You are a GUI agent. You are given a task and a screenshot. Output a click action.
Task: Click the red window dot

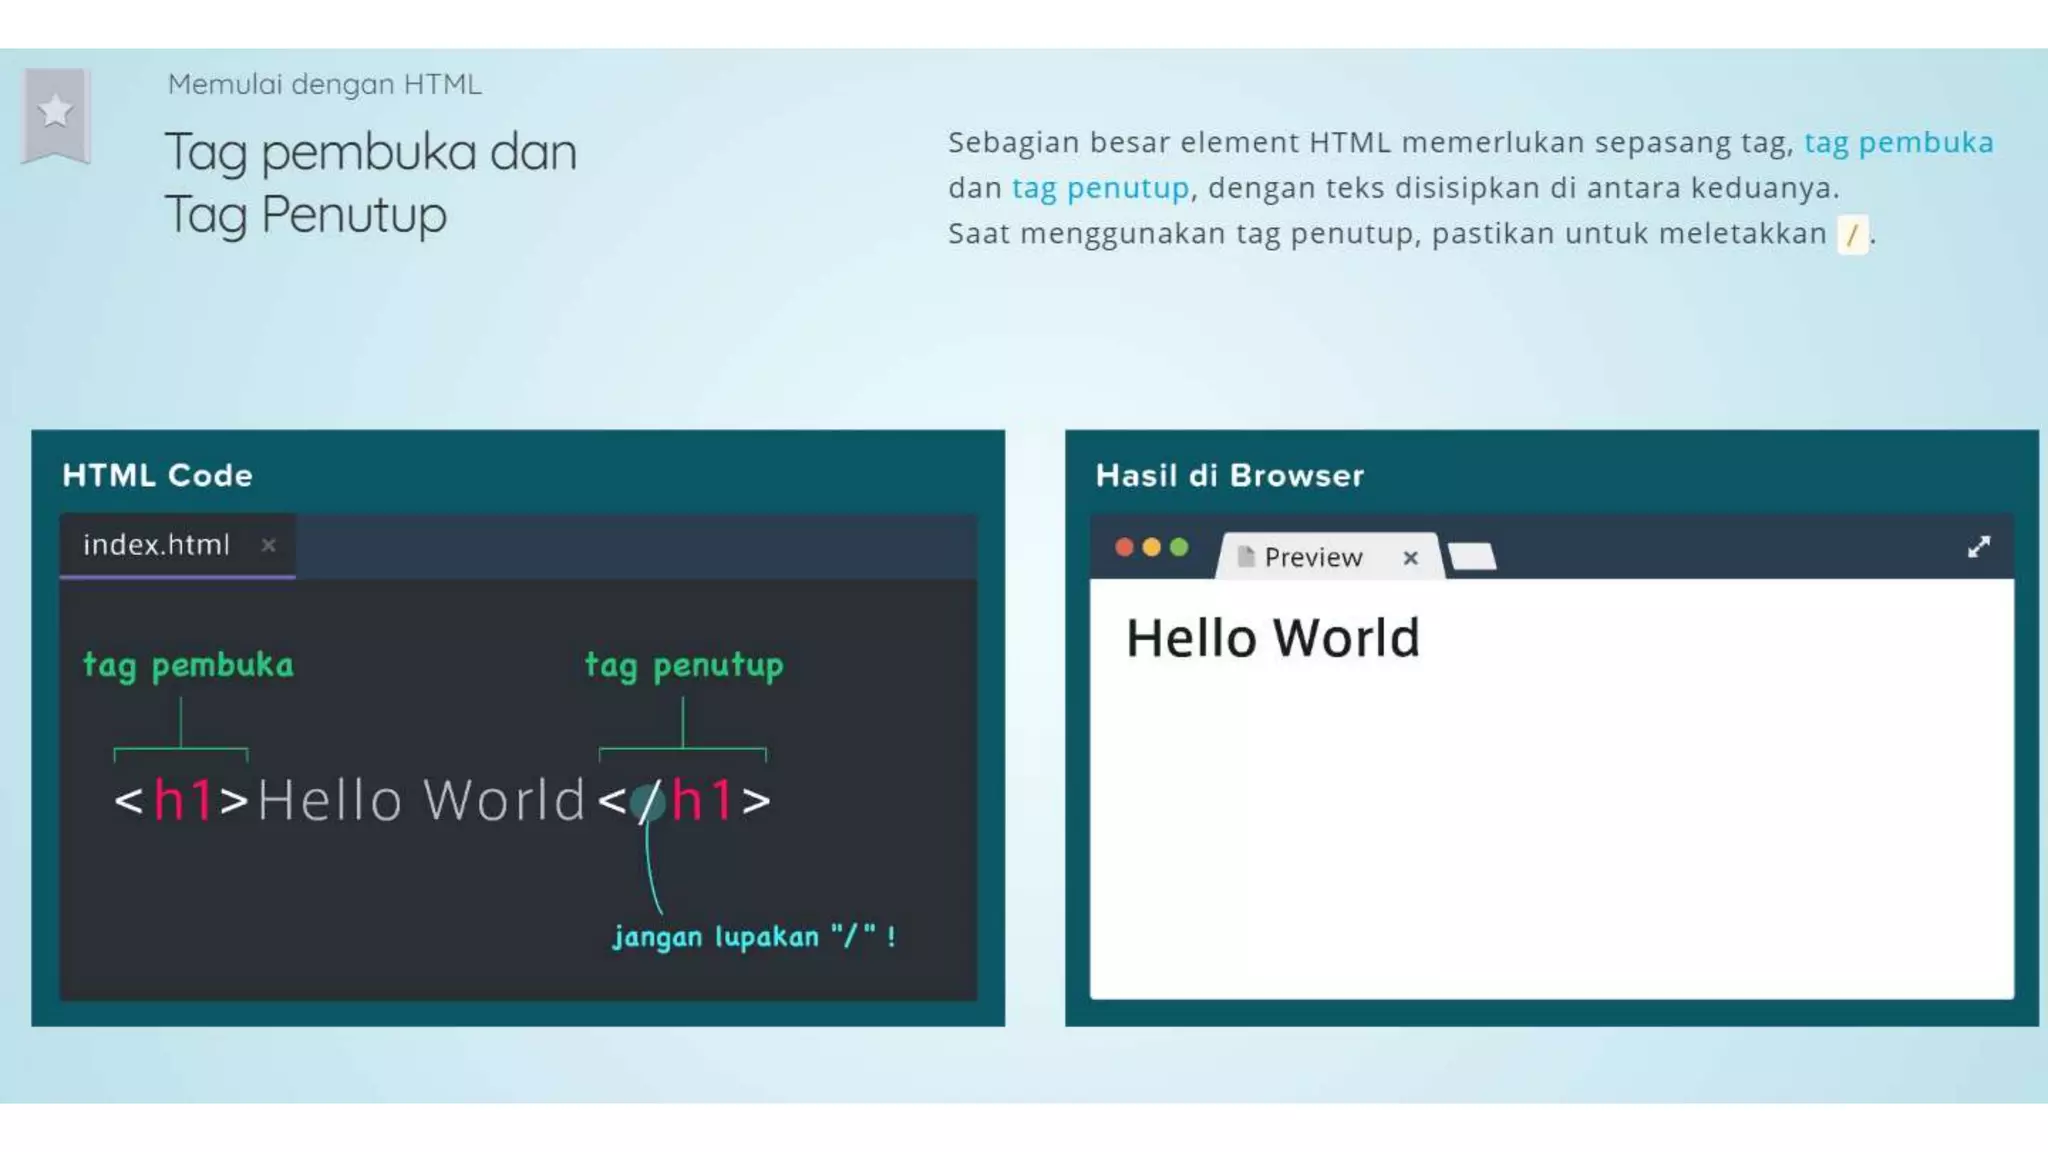[1124, 547]
